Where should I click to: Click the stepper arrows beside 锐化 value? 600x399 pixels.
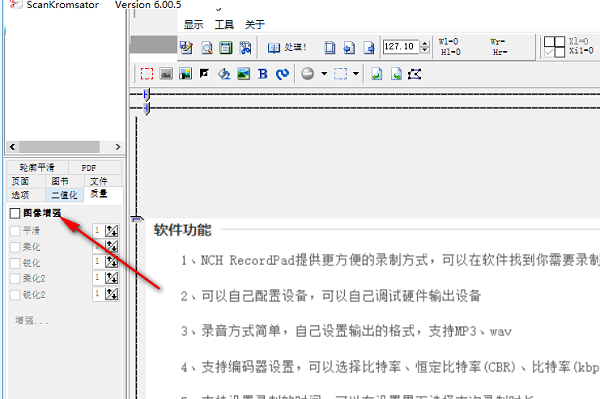pyautogui.click(x=112, y=262)
